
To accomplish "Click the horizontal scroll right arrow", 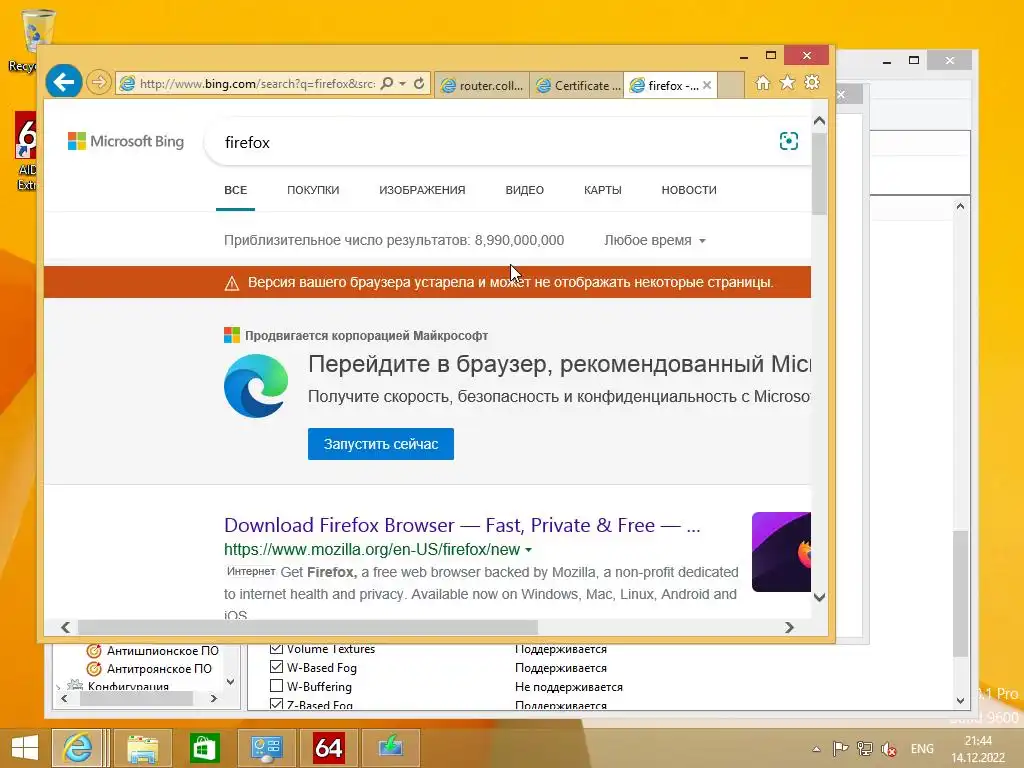I will click(x=790, y=628).
